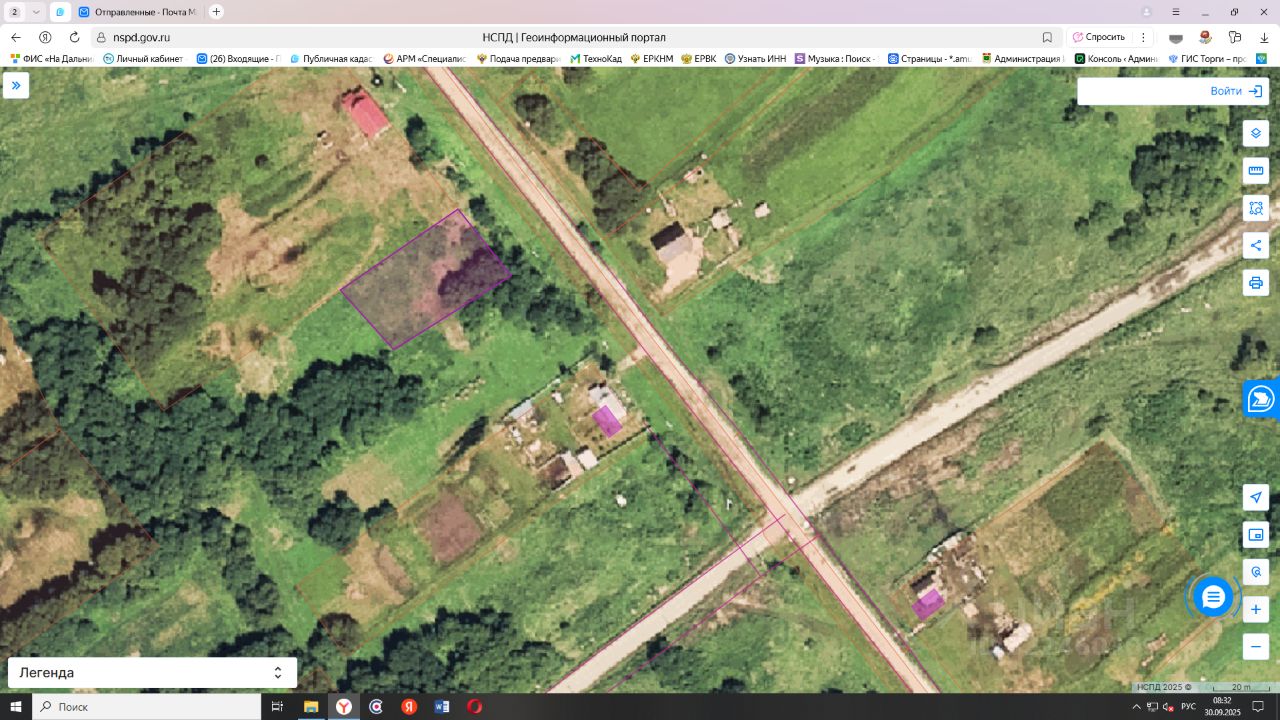
Task: Open Opera browser from the taskbar
Action: pos(475,707)
